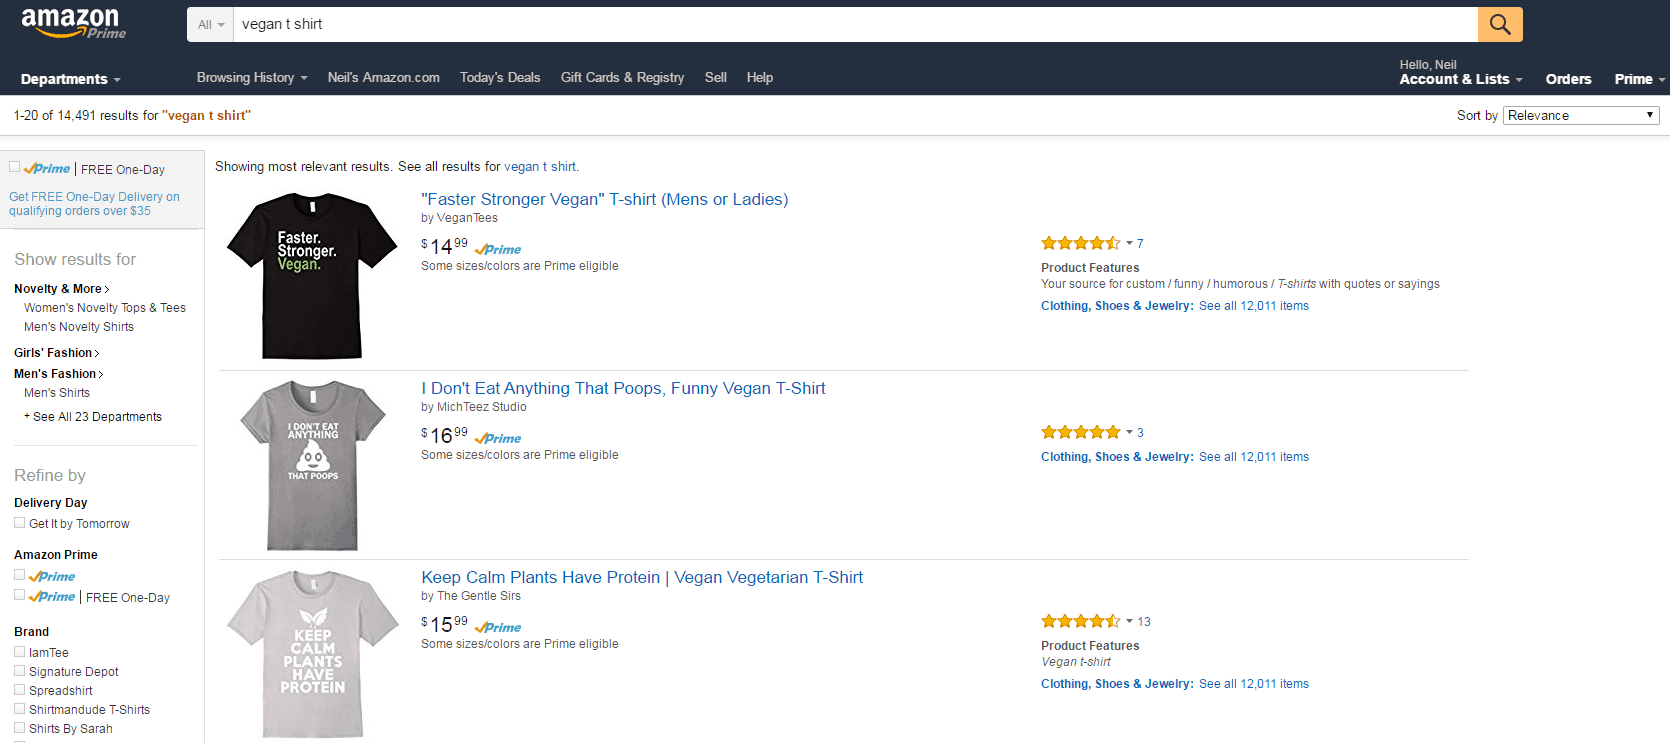This screenshot has width=1670, height=743.
Task: Click Prime badge beside the $15.99 price
Action: click(498, 627)
